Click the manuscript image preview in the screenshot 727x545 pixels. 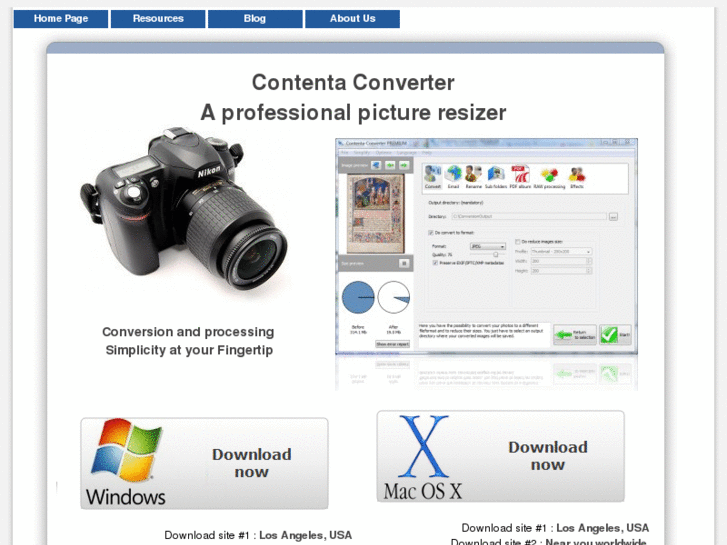coord(376,213)
